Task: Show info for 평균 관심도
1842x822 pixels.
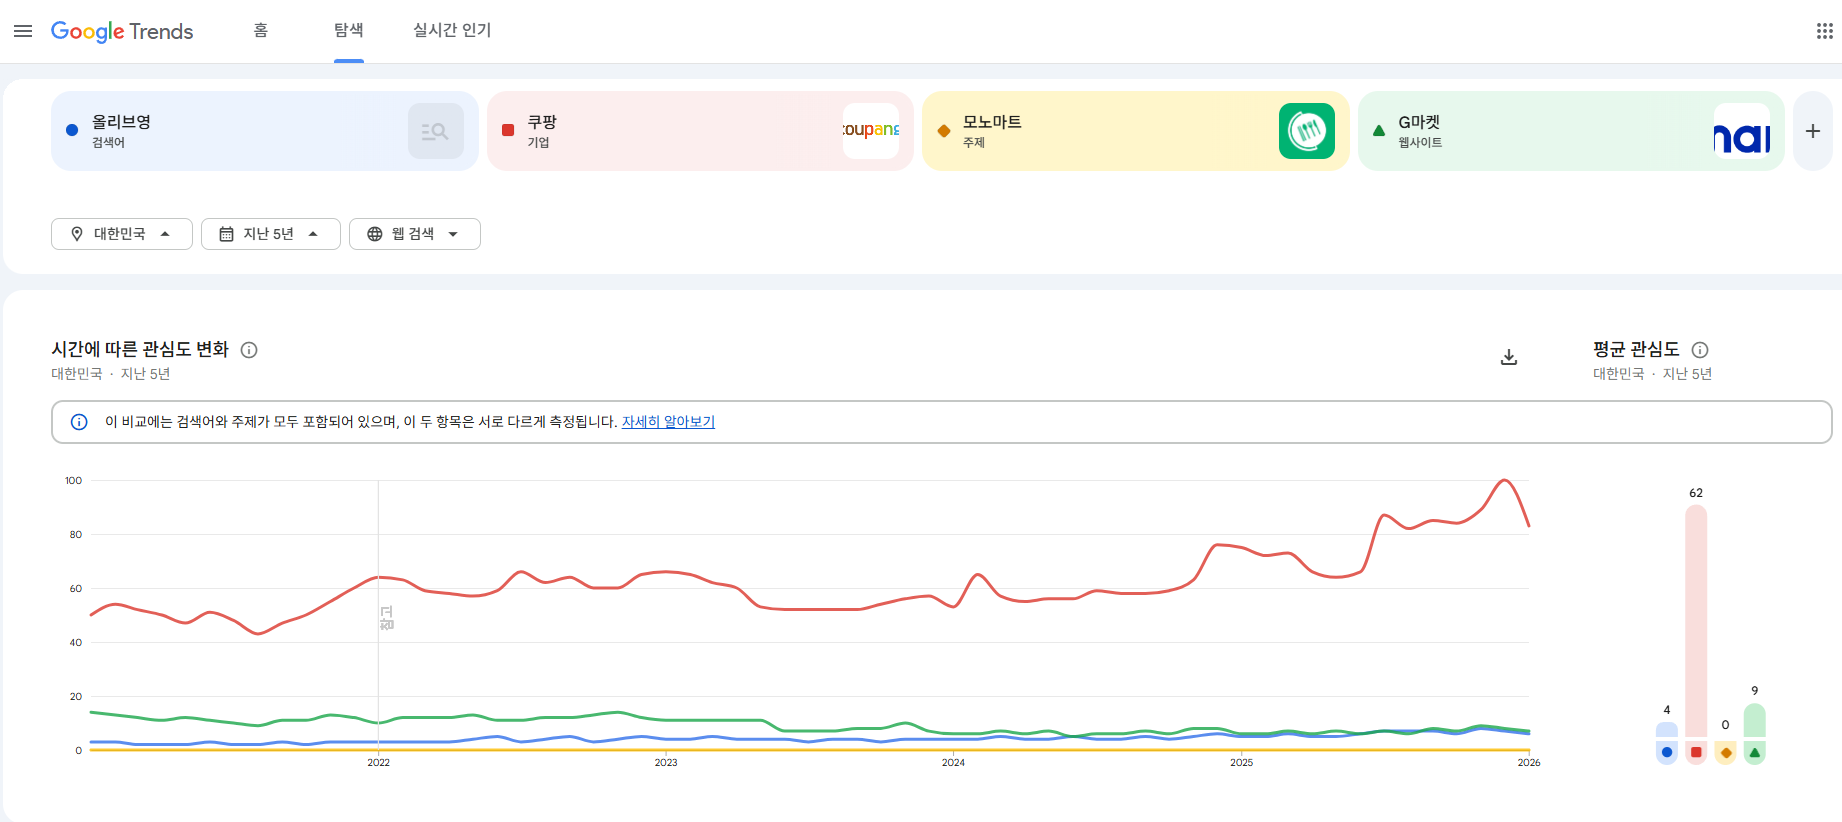Action: (x=1700, y=350)
